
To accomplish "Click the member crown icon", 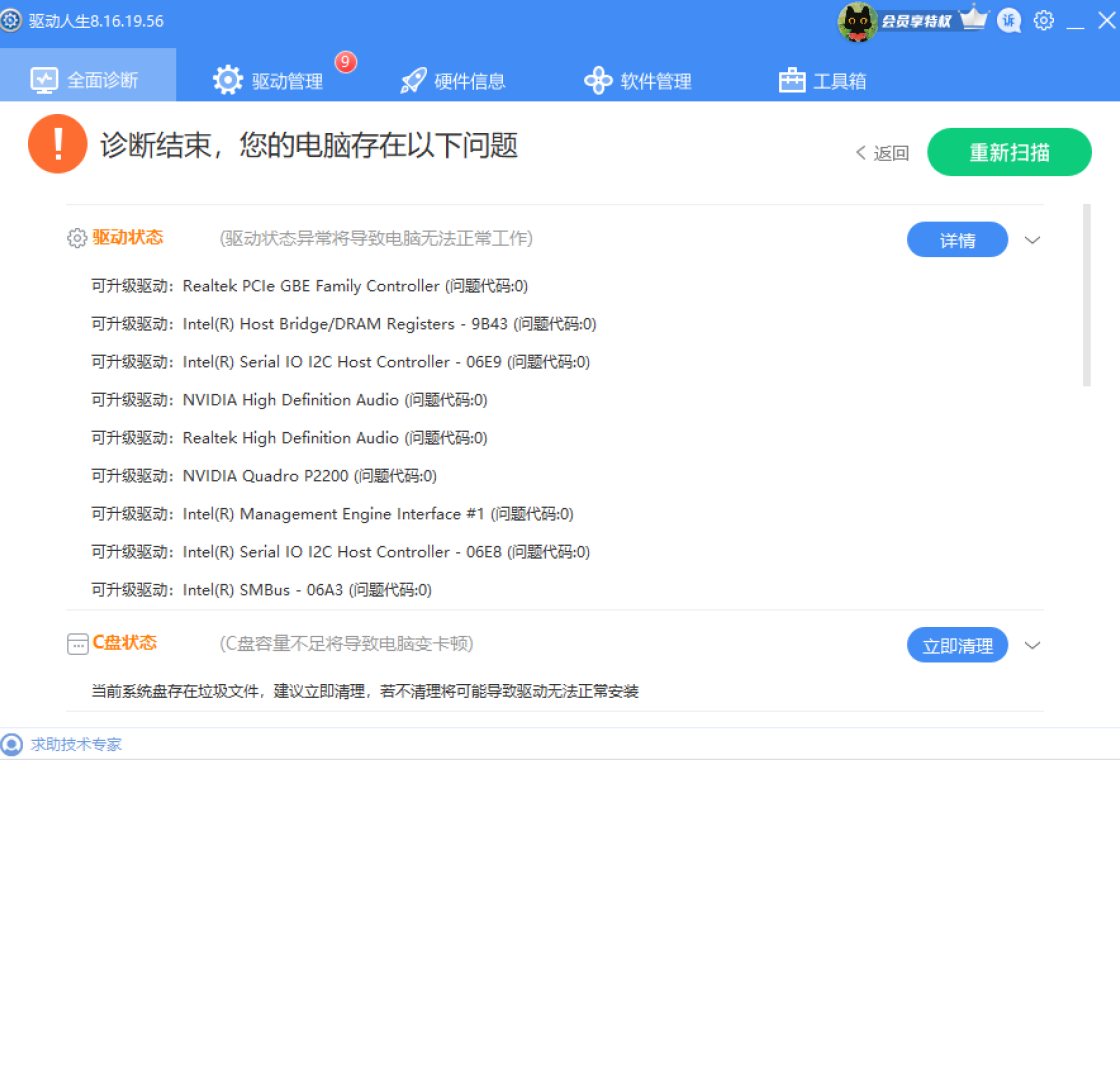I will pos(973,18).
